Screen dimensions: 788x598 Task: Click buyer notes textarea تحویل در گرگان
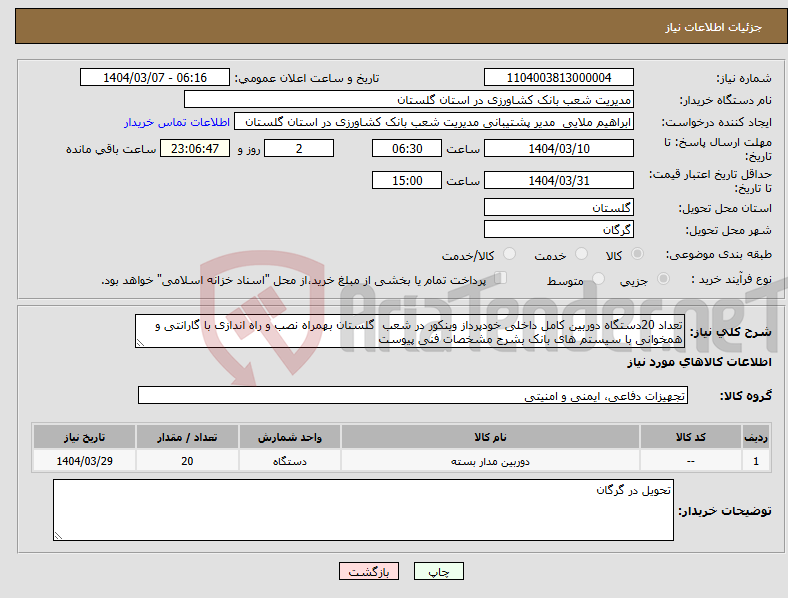363,510
